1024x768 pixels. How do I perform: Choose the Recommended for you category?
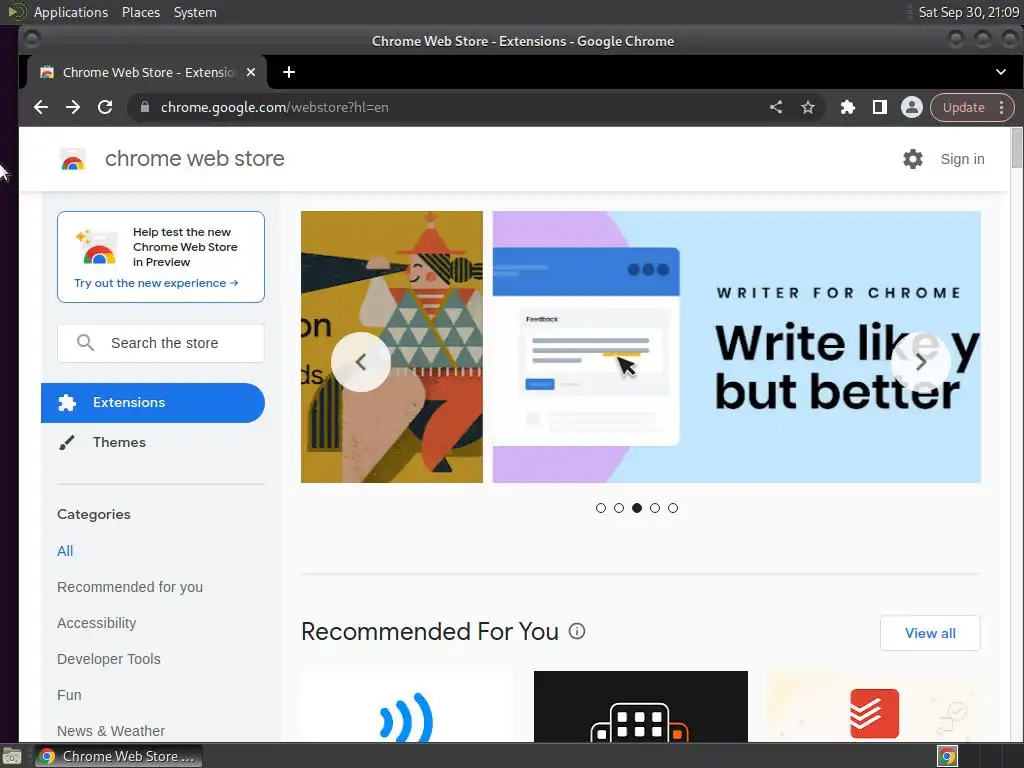pyautogui.click(x=130, y=587)
